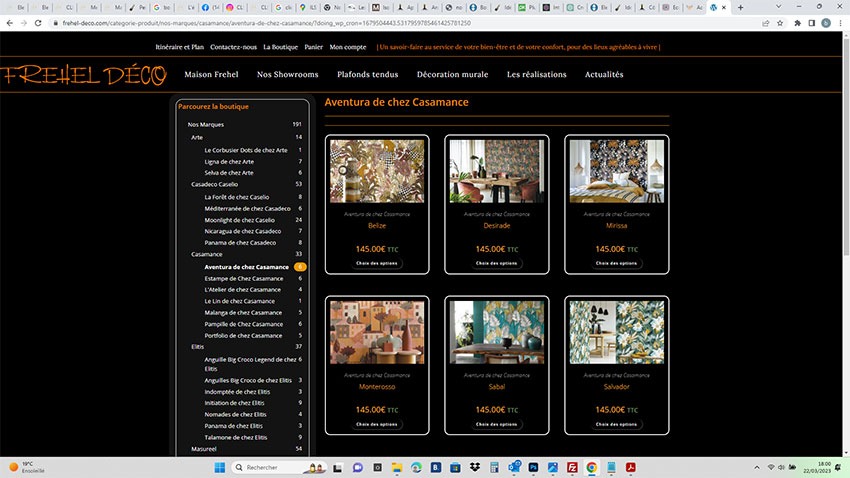Open the browser extensions puzzle icon
Image resolution: width=850 pixels, height=478 pixels.
[797, 23]
